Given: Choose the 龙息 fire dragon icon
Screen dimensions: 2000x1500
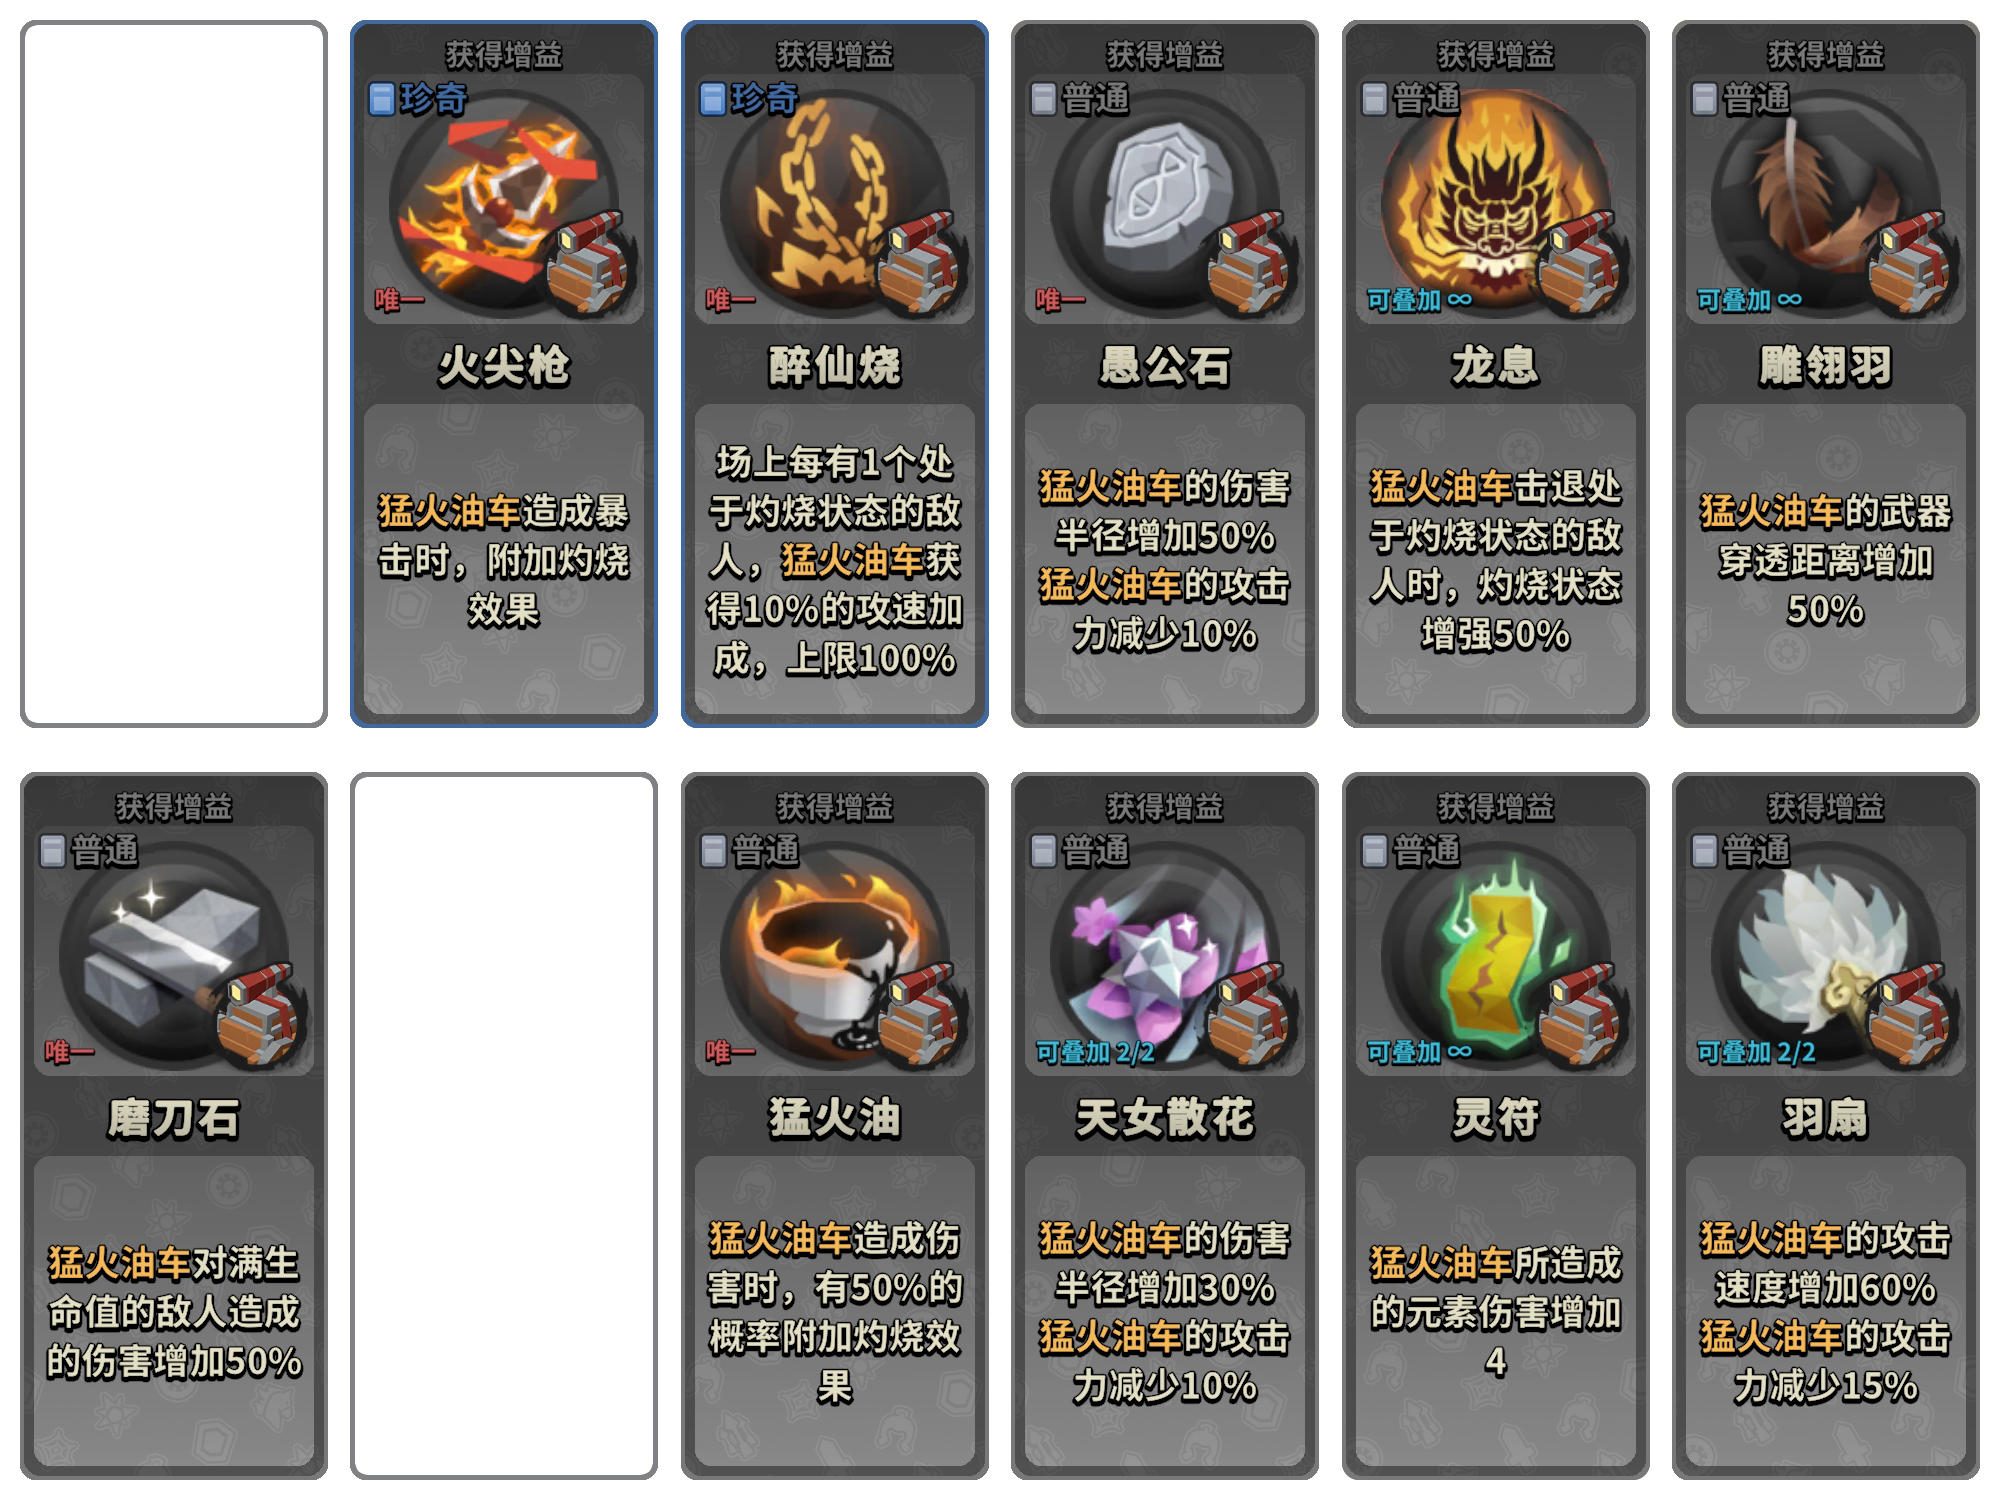Looking at the screenshot, I should (x=1495, y=203).
